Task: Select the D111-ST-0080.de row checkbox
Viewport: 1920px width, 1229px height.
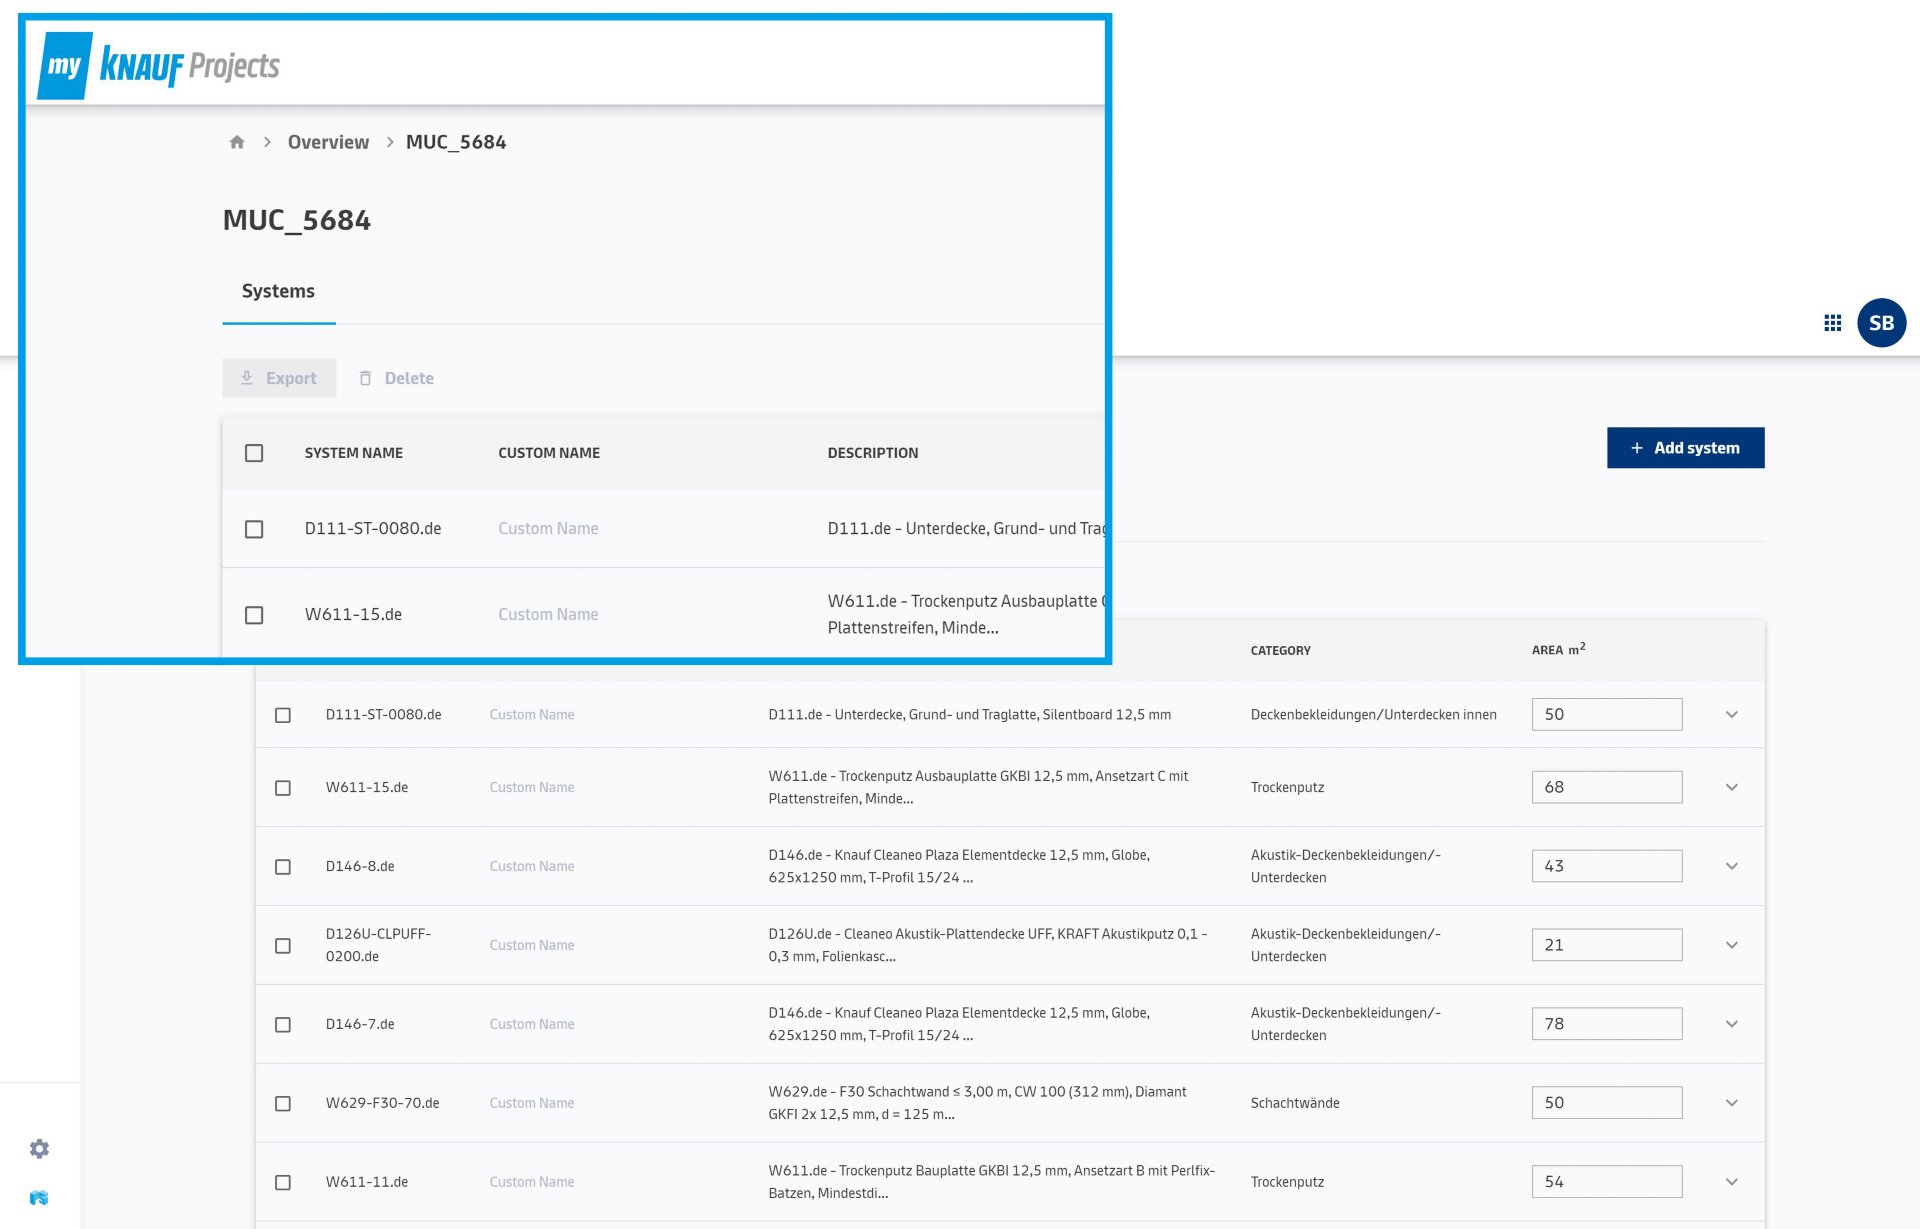Action: point(254,529)
